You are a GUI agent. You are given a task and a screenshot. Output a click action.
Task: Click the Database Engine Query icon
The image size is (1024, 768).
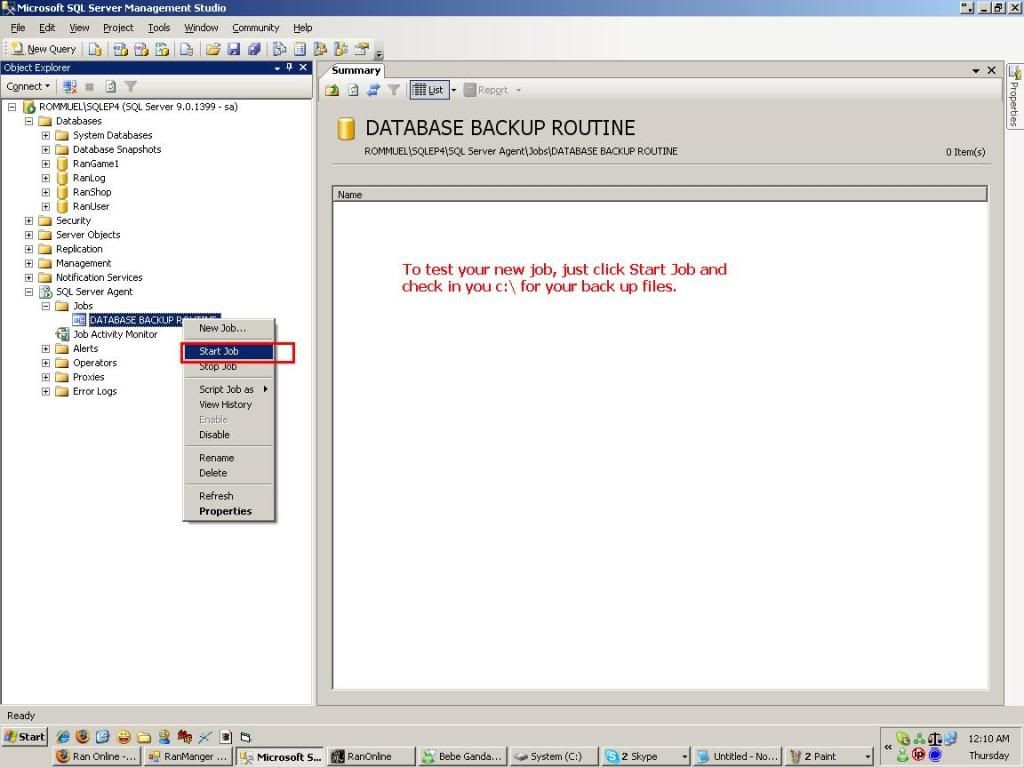pos(95,49)
